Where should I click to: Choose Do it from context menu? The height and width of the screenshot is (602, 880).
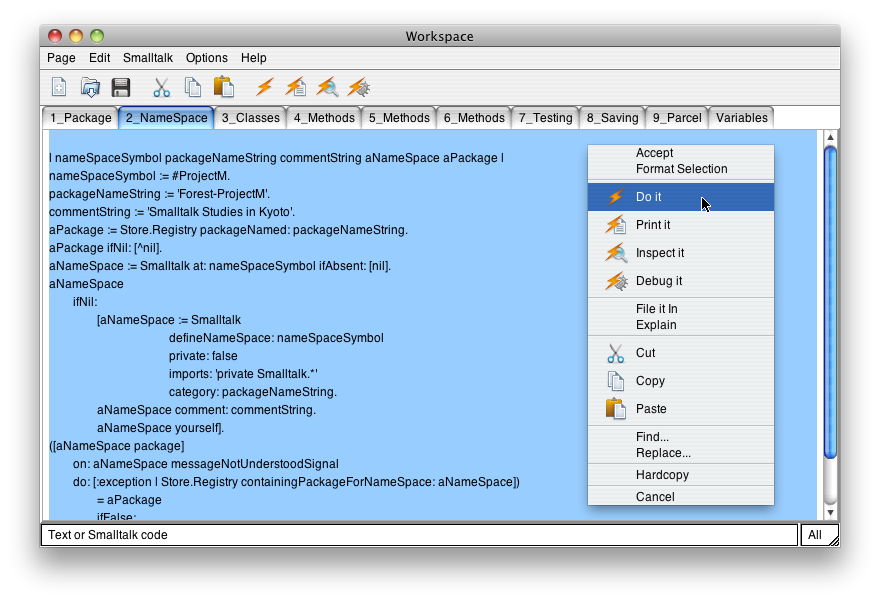click(x=649, y=197)
